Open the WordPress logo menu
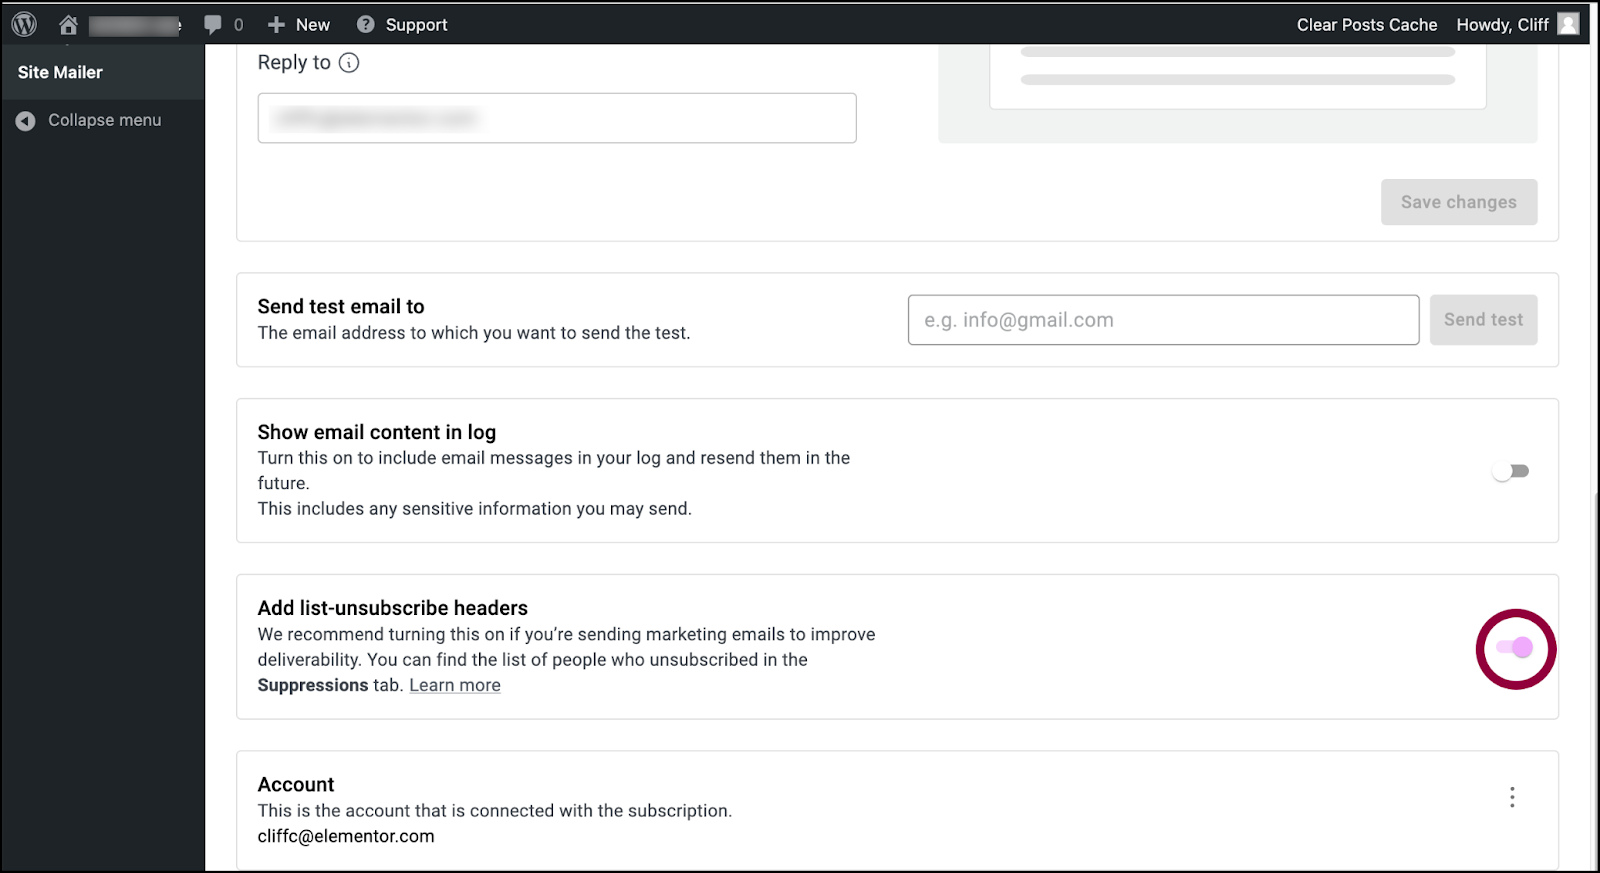The width and height of the screenshot is (1600, 873). (24, 24)
